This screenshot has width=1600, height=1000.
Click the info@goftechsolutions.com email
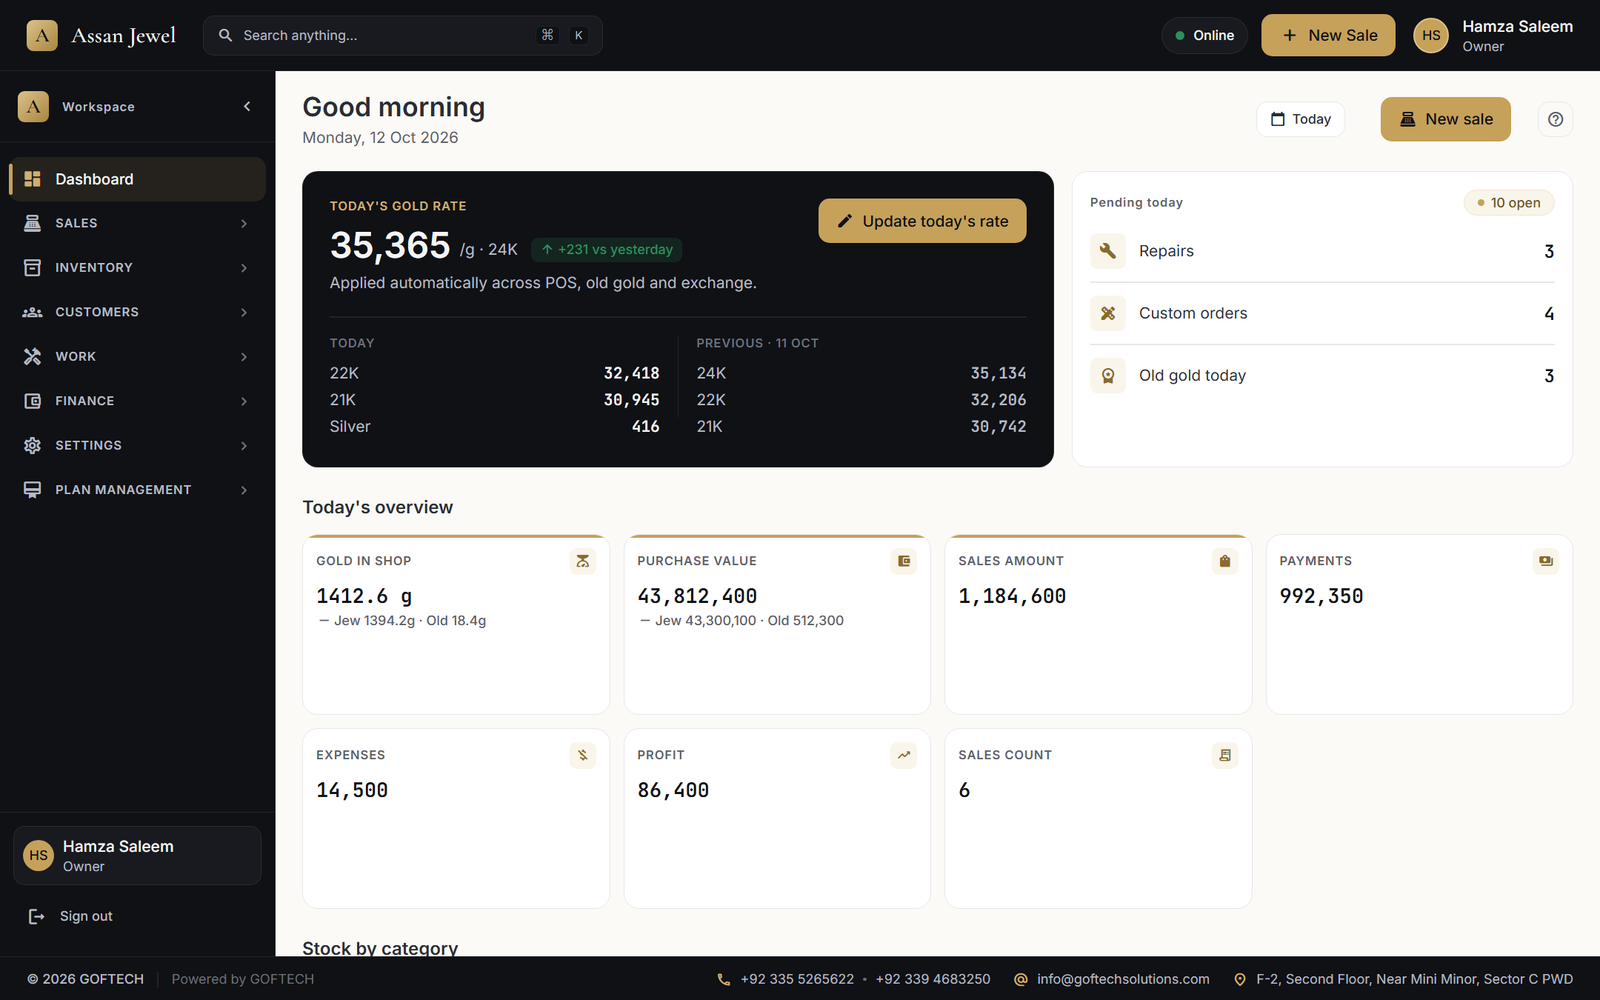[1123, 979]
